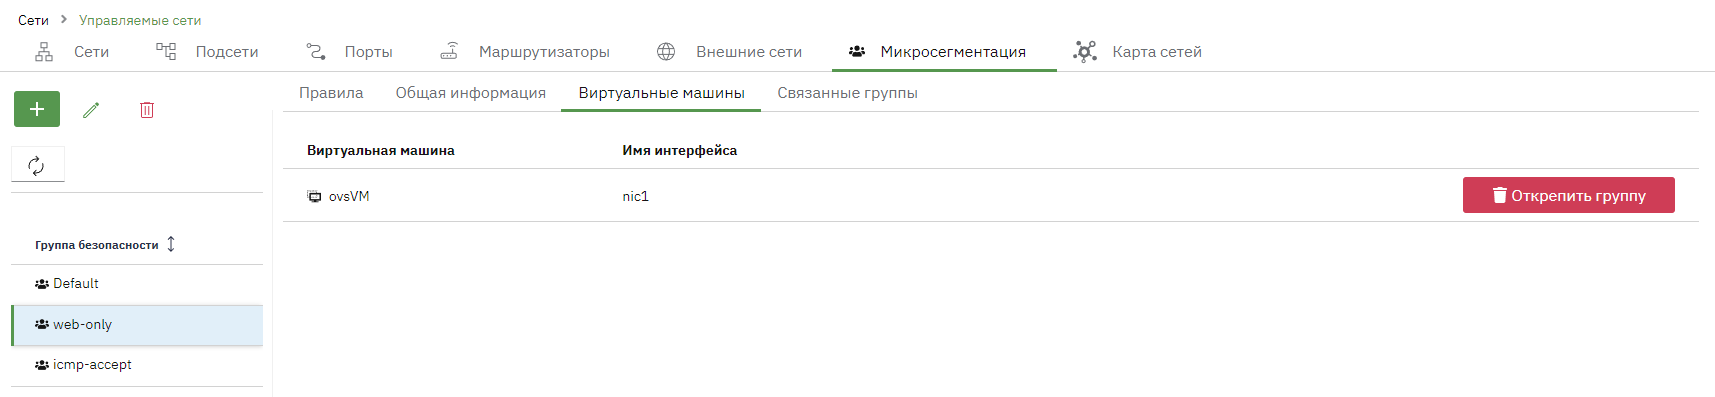Image resolution: width=1715 pixels, height=397 pixels.
Task: Open the Правила sub-tab
Action: click(331, 93)
